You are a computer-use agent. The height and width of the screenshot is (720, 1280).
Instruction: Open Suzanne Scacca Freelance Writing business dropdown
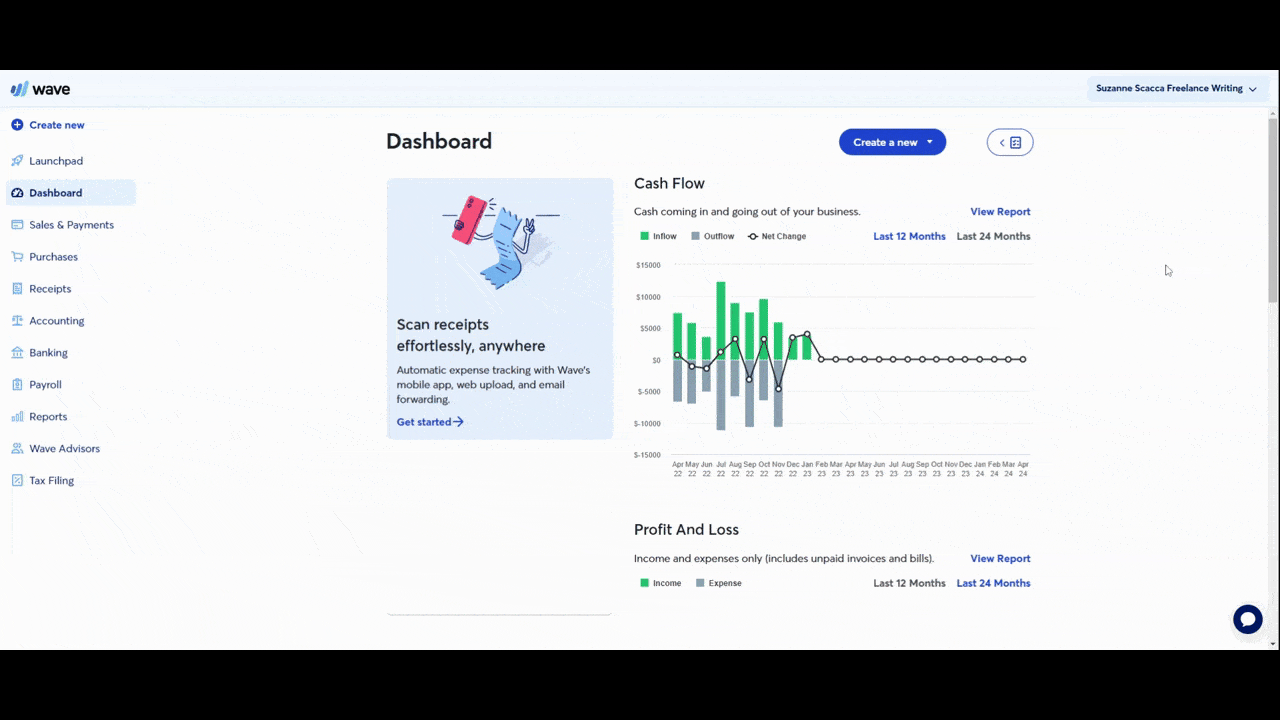[x=1177, y=89]
